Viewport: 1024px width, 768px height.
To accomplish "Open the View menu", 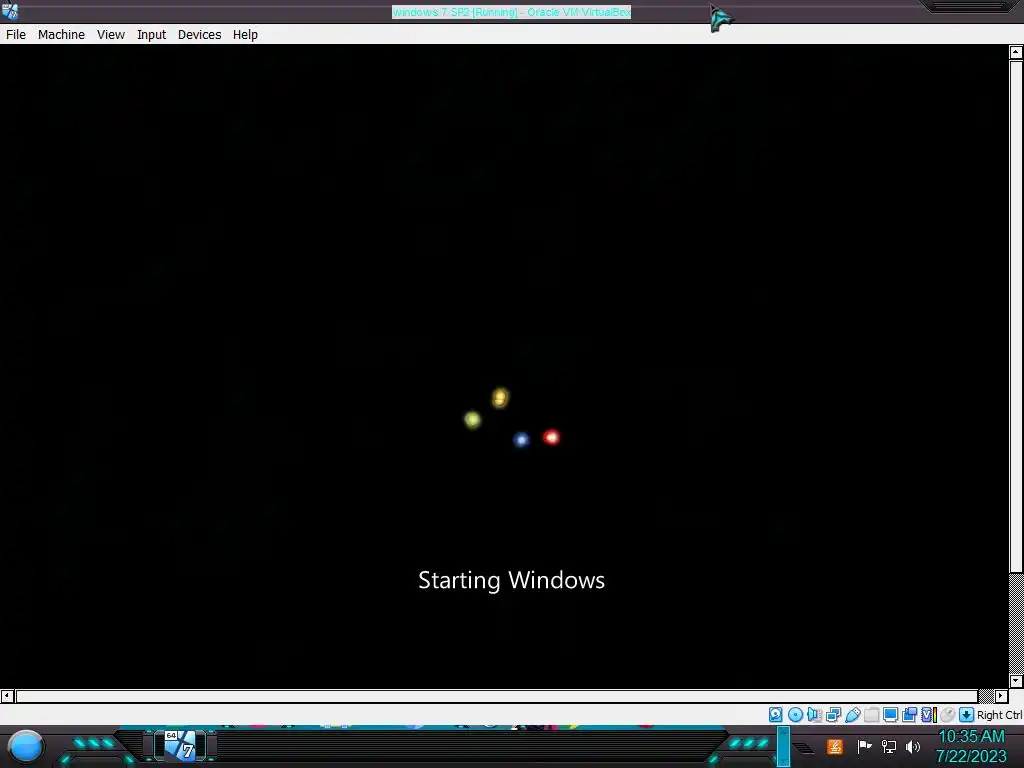I will coord(111,35).
